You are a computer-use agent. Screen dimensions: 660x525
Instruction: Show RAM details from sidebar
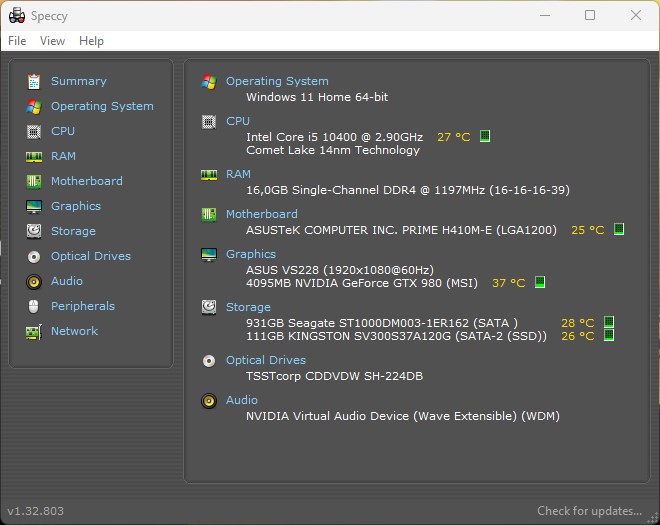(64, 156)
